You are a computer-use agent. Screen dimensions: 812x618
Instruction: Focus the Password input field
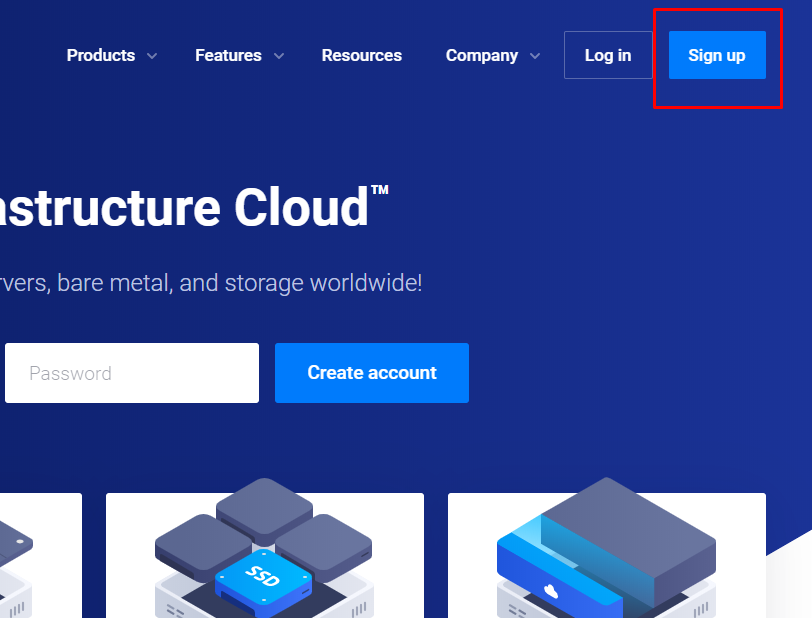tap(132, 373)
